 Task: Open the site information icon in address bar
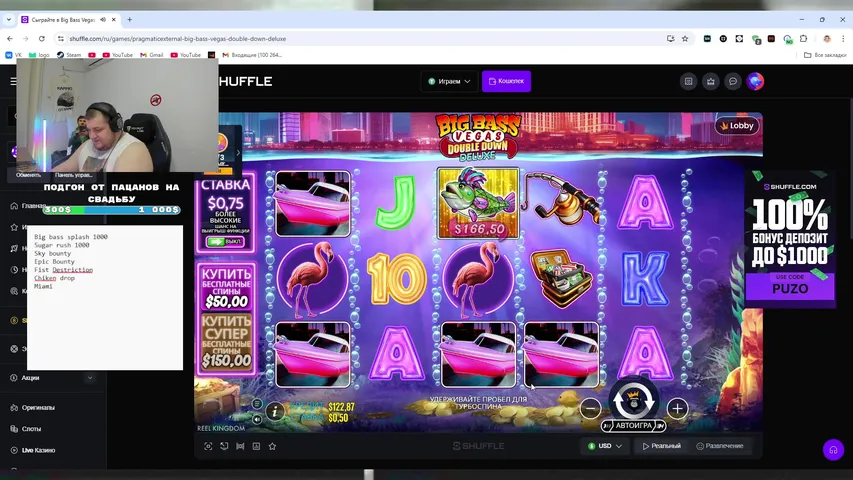(61, 39)
